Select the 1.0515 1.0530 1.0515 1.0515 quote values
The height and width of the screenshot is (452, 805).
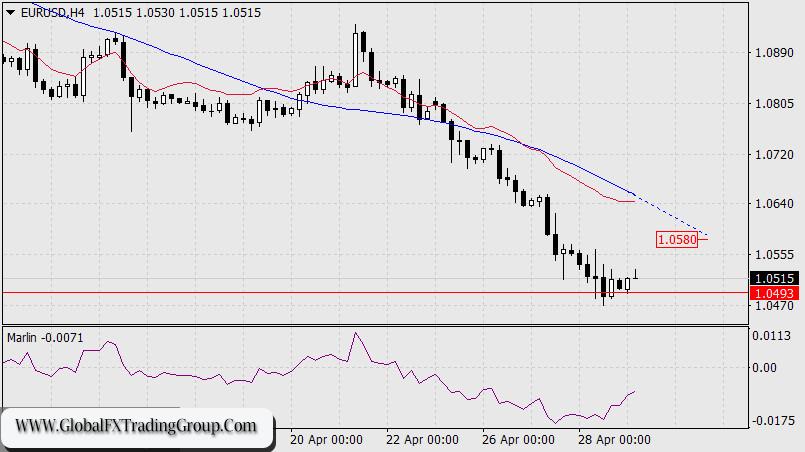click(177, 13)
